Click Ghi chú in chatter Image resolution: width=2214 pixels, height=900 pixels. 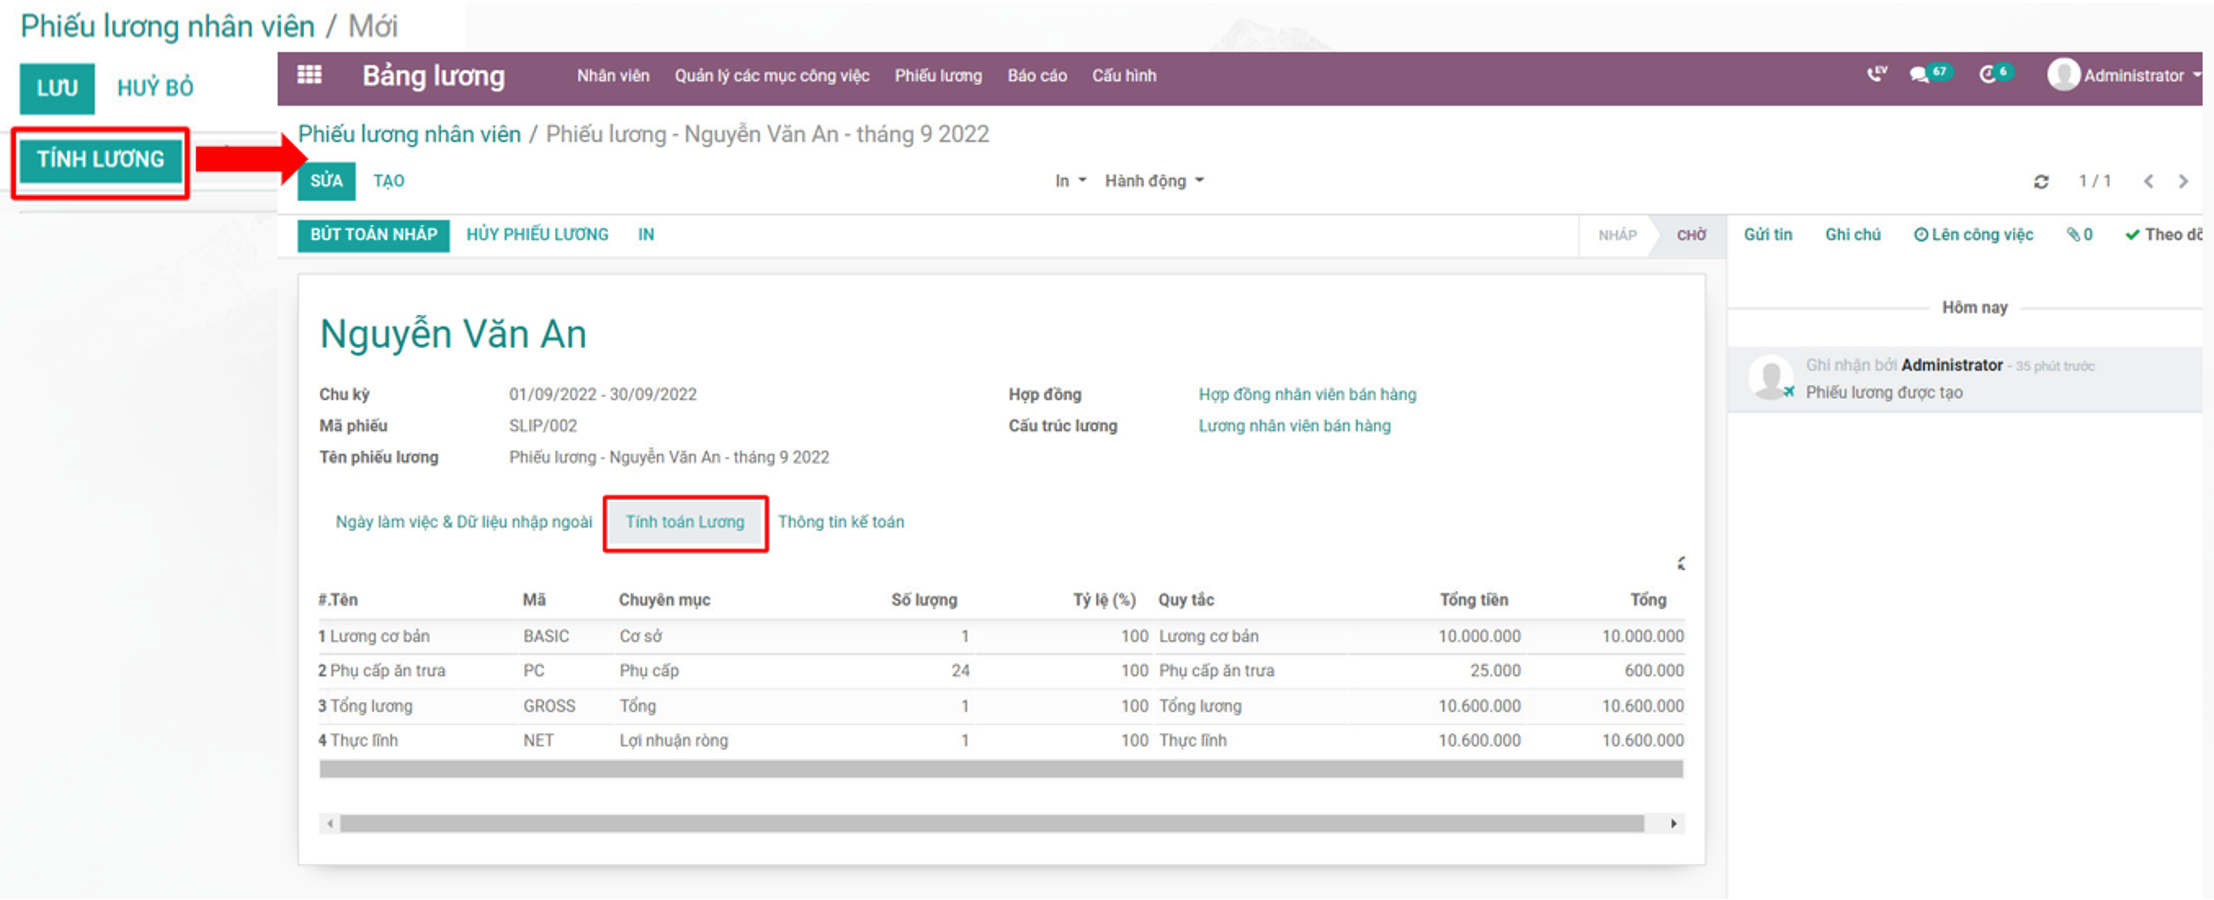(1853, 235)
